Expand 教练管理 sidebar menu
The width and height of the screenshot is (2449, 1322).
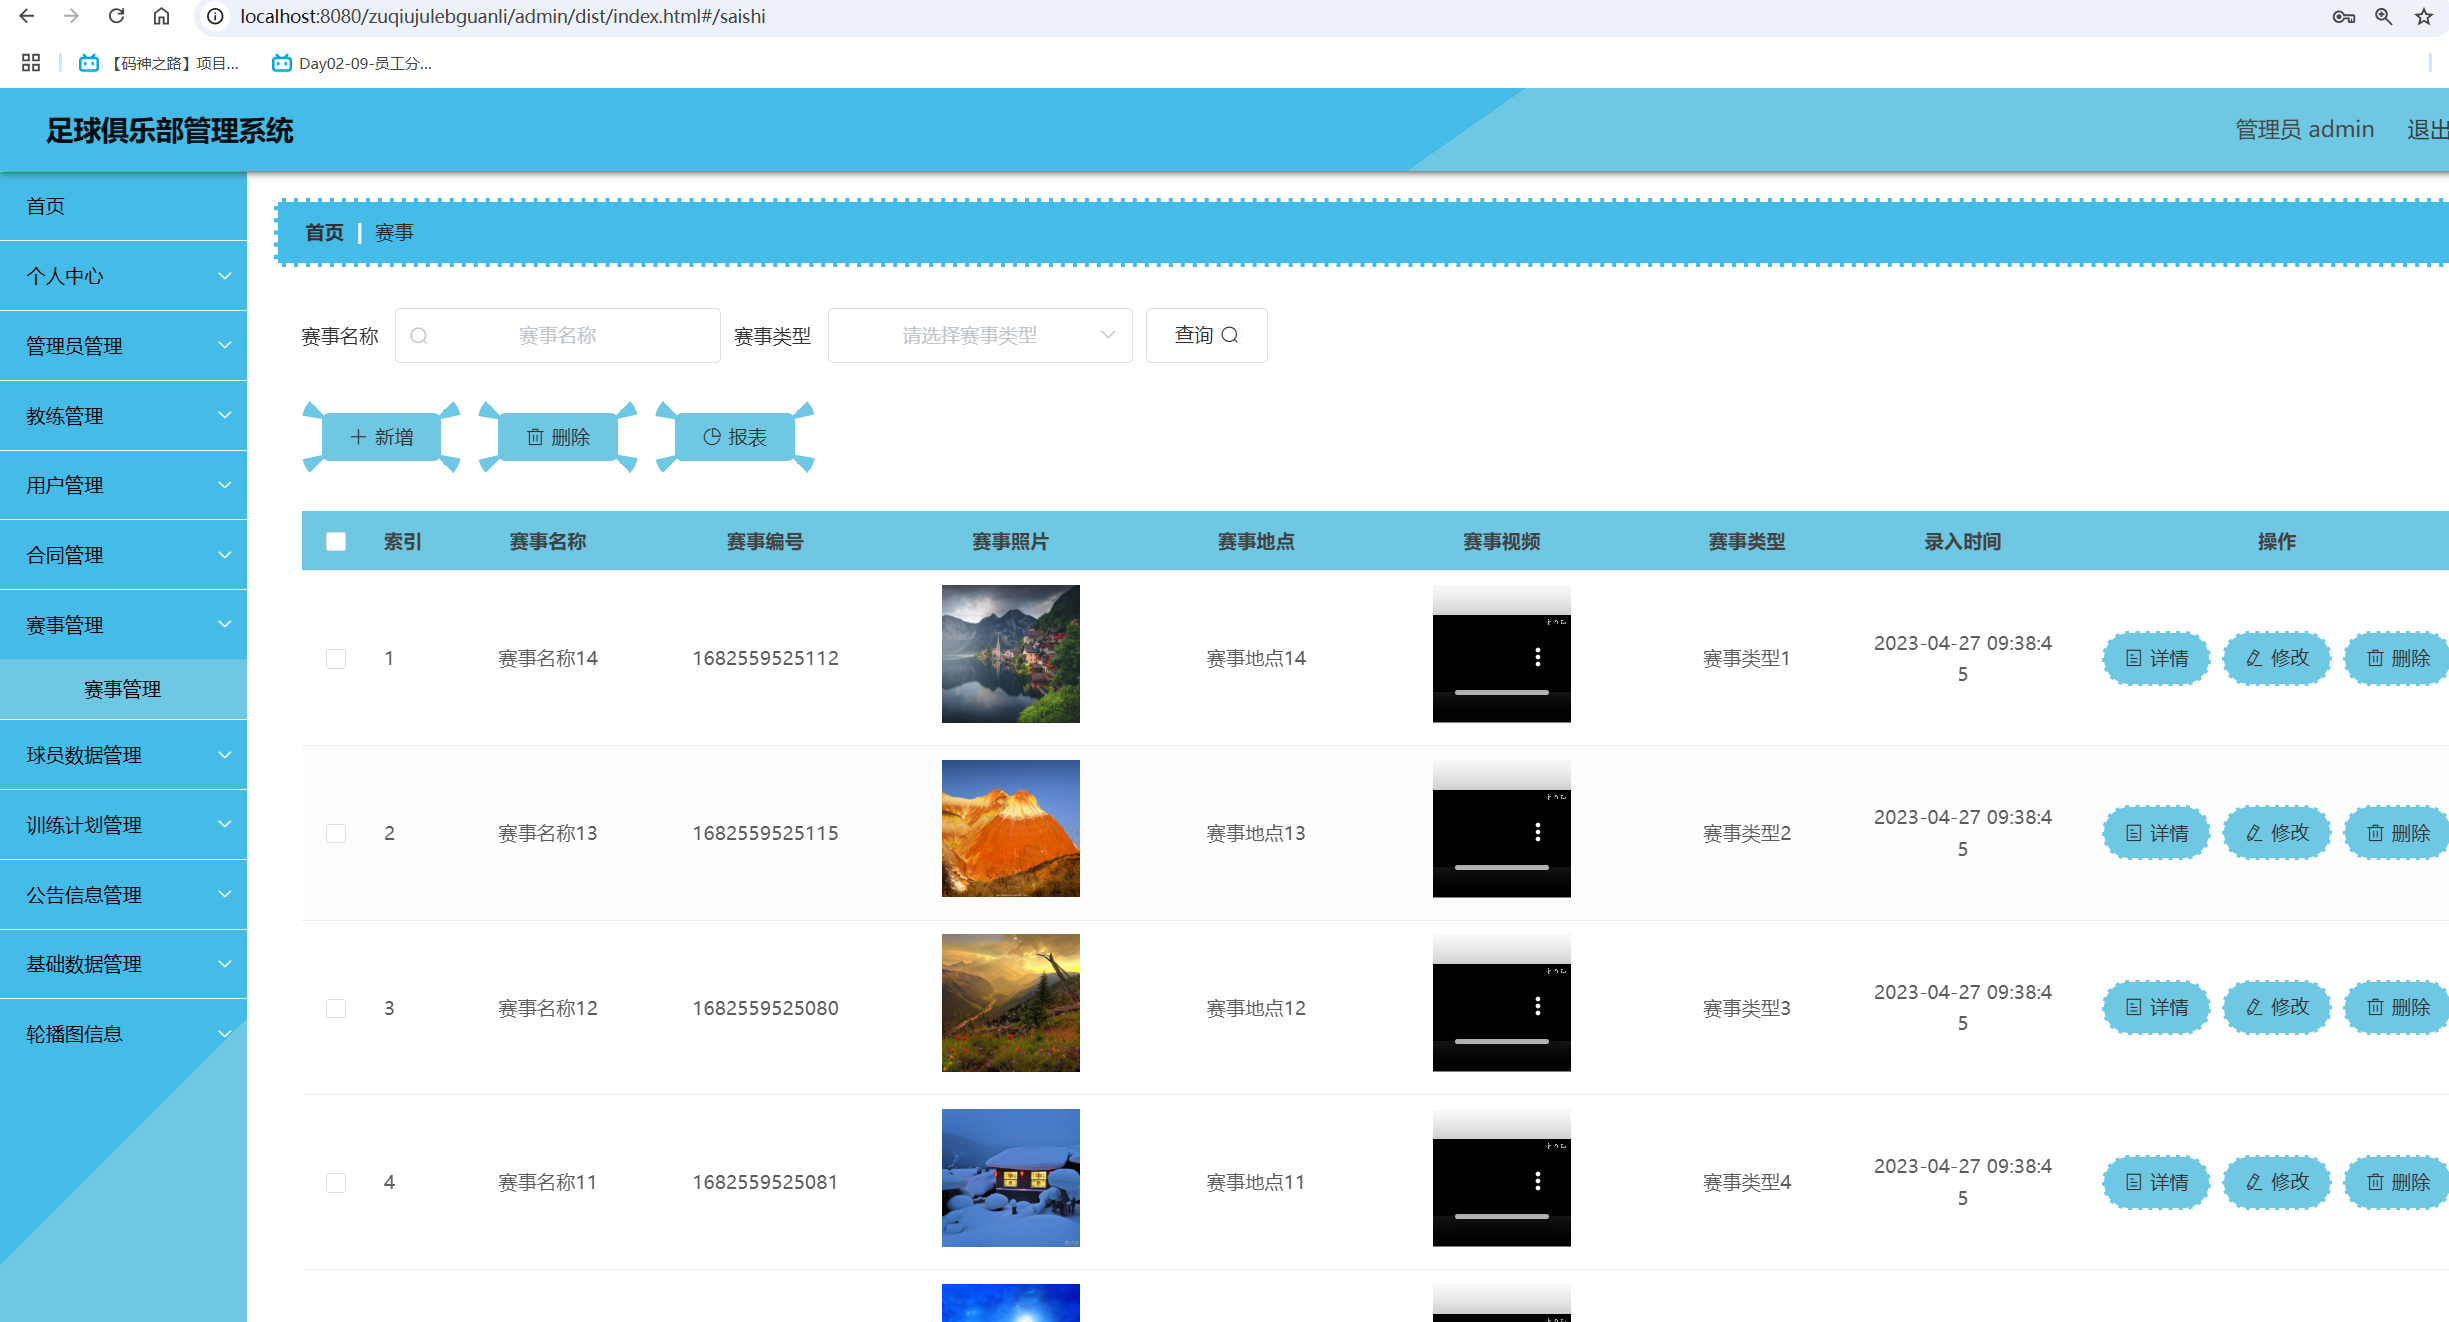123,416
